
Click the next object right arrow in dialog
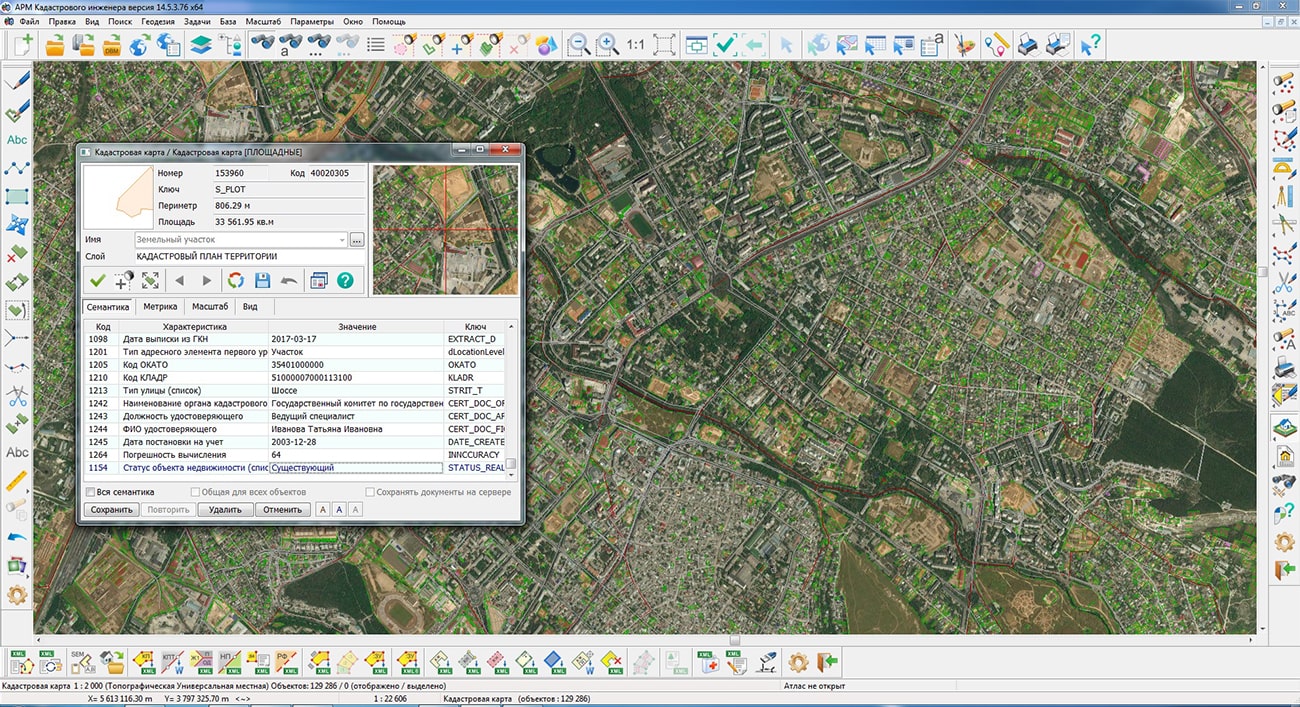click(207, 281)
